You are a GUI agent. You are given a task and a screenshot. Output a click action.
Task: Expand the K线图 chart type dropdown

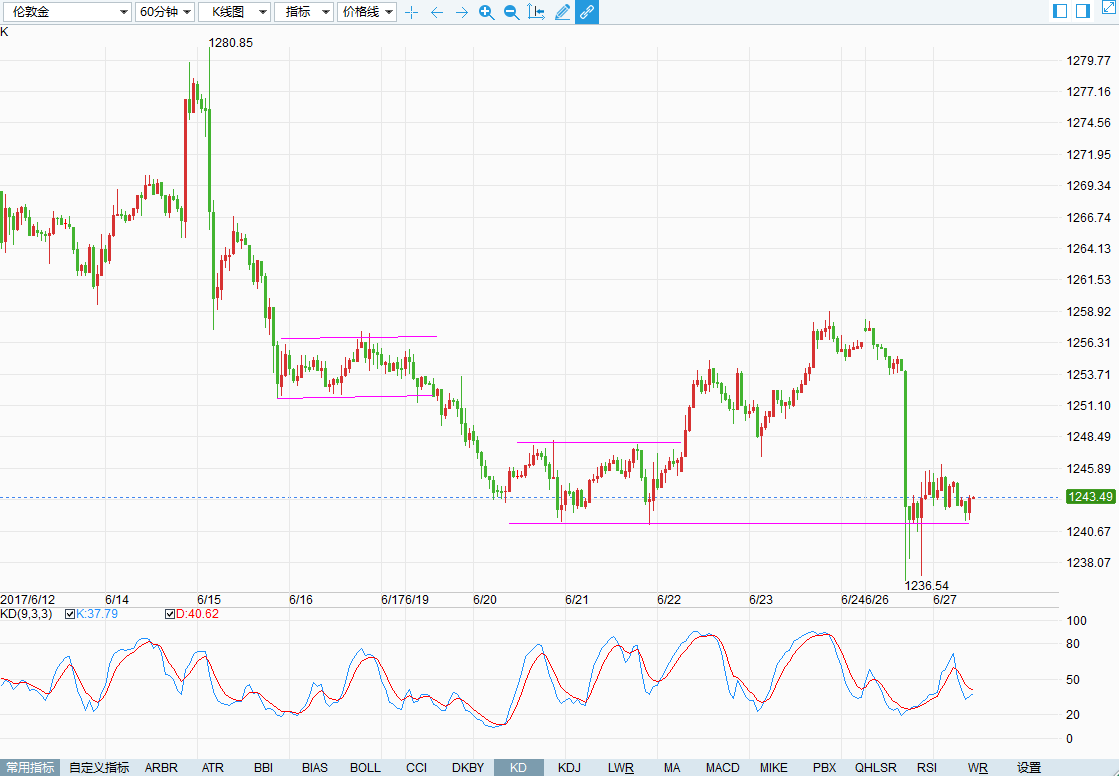[x=234, y=12]
